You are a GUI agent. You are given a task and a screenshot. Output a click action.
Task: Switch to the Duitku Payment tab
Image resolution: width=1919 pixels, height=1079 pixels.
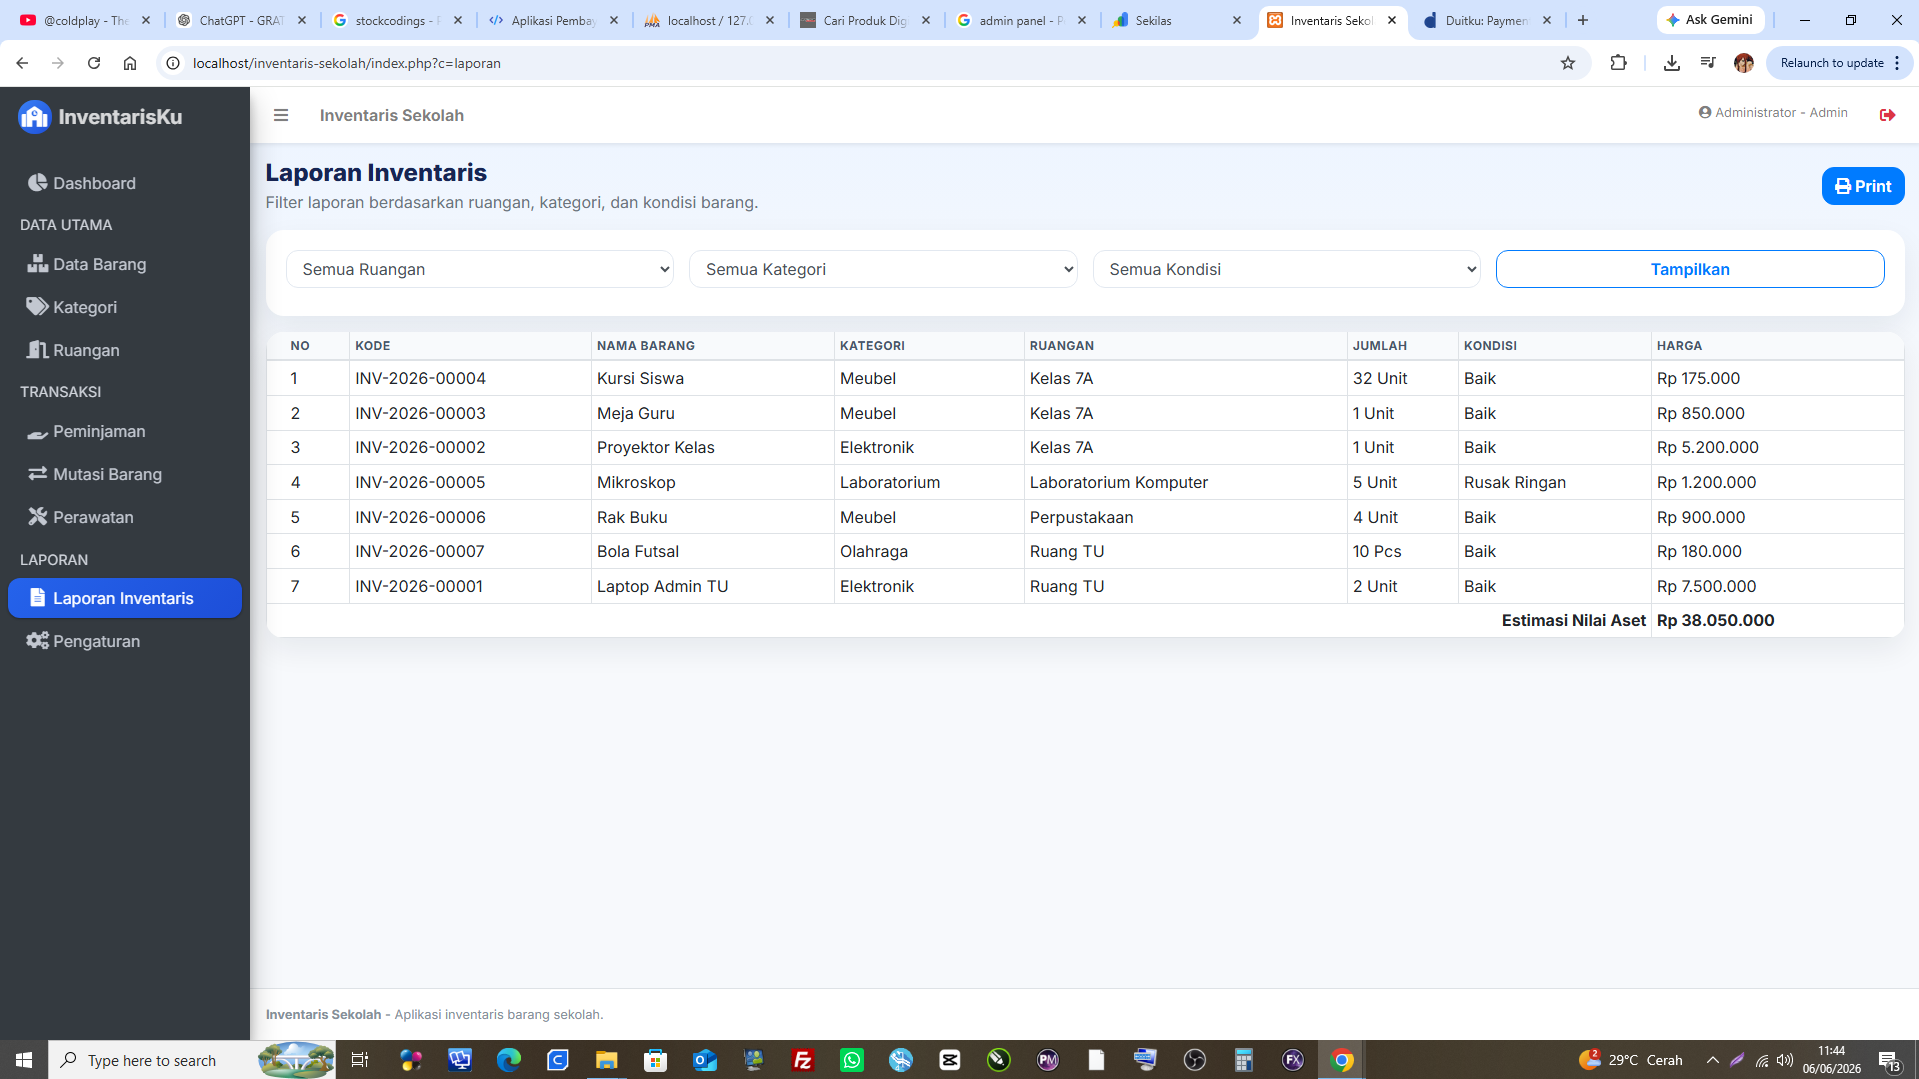click(x=1487, y=20)
